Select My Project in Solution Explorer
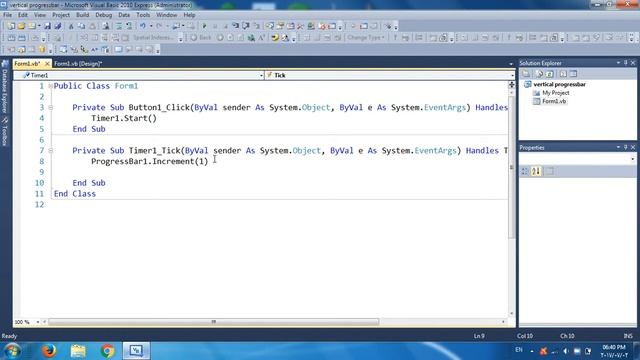This screenshot has height=360, width=640. pyautogui.click(x=556, y=93)
